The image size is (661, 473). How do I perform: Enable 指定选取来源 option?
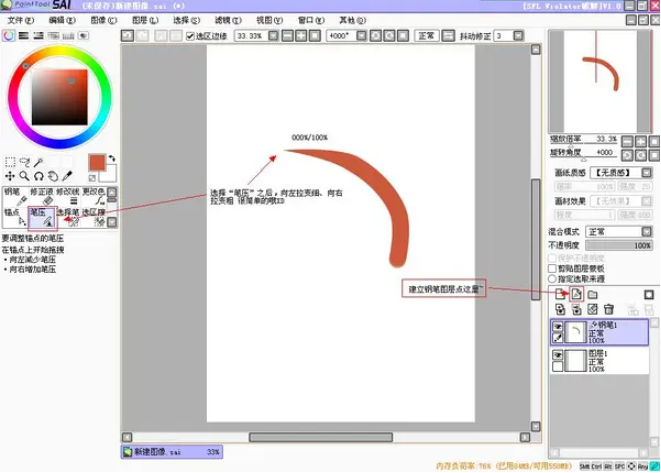pos(552,279)
